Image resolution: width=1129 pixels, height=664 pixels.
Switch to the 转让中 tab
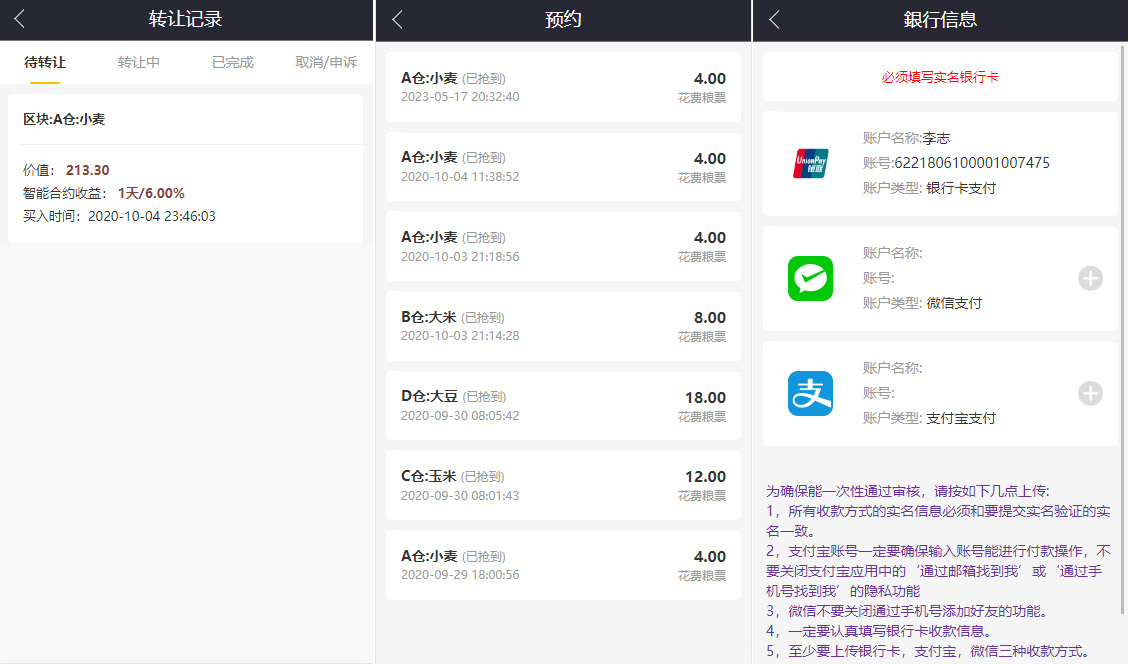tap(139, 62)
